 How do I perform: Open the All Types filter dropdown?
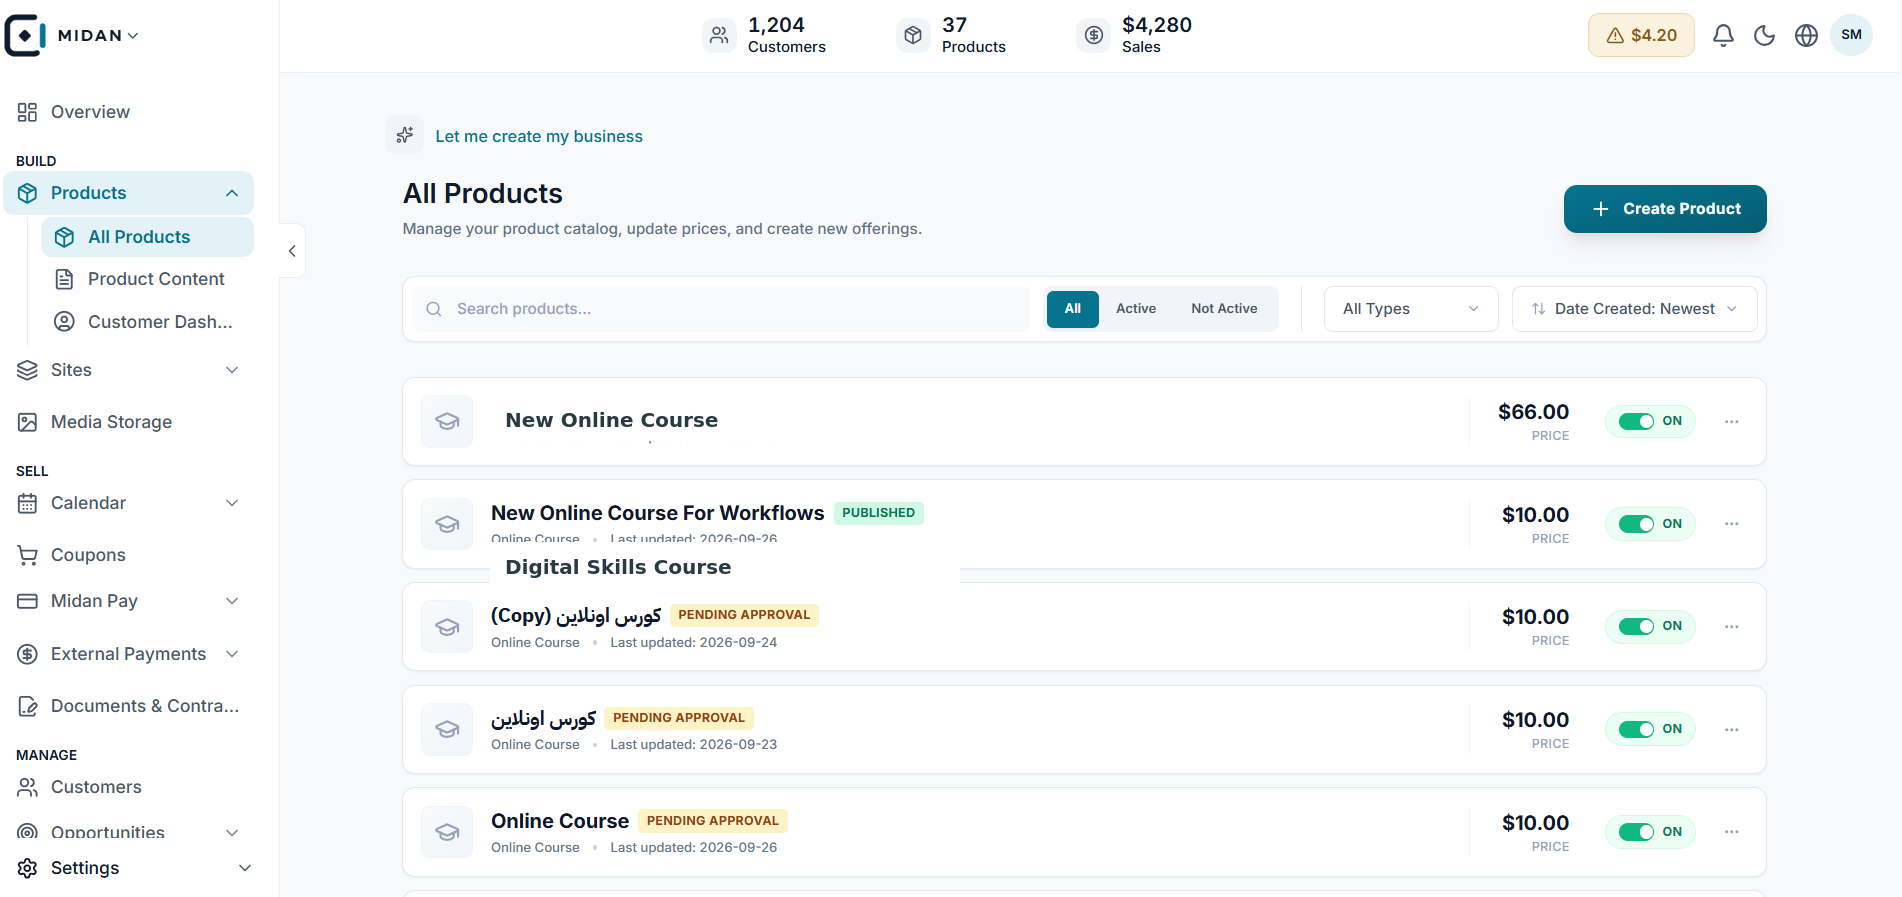[x=1411, y=309]
